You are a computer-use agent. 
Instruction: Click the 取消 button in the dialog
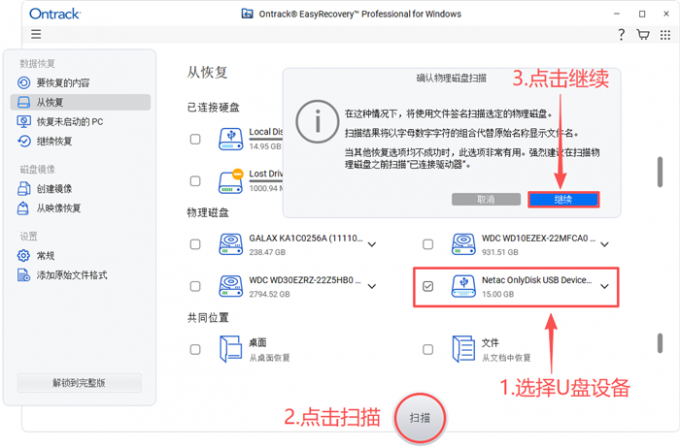coord(486,199)
